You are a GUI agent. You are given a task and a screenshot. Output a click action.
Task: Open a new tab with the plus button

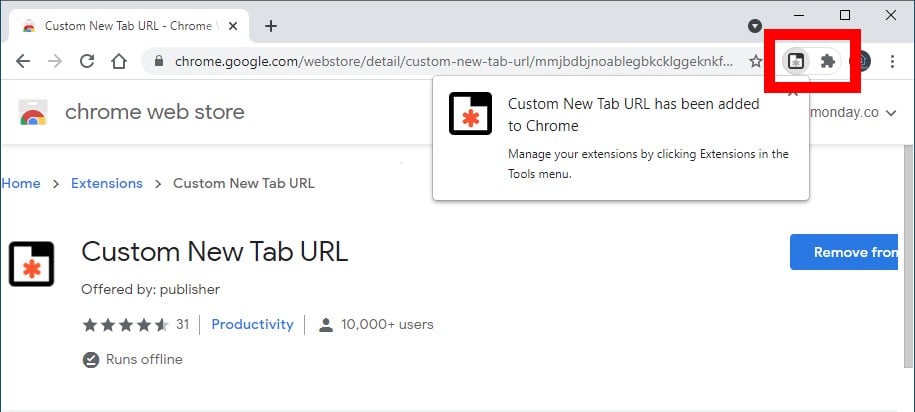[x=270, y=26]
